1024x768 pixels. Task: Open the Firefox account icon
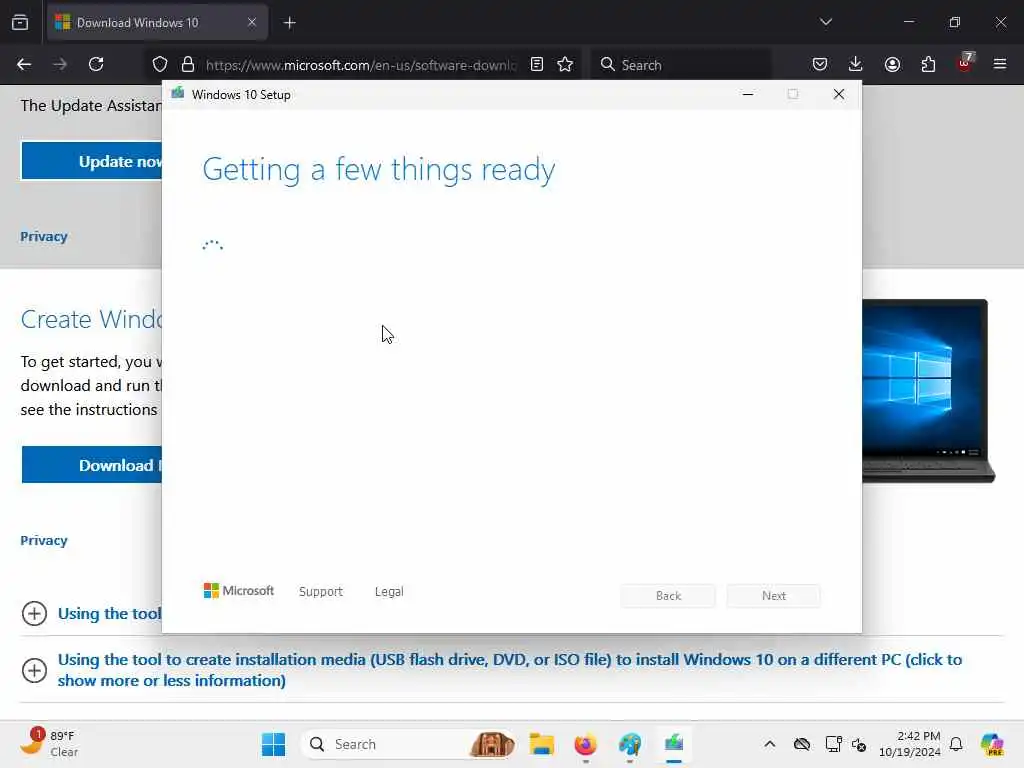tap(892, 64)
